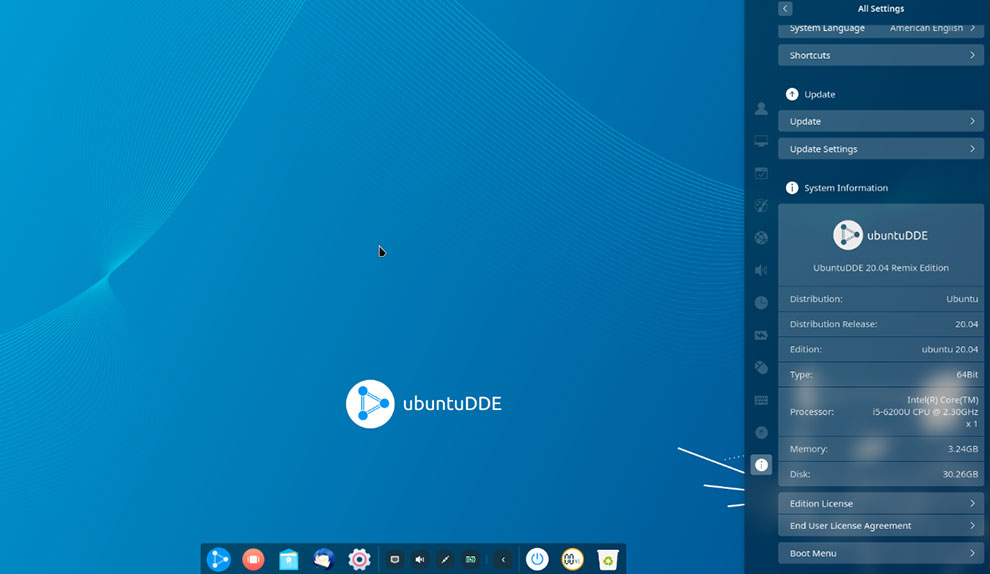Select the 'Disk: 30.26GB' row
990x574 pixels.
click(881, 474)
